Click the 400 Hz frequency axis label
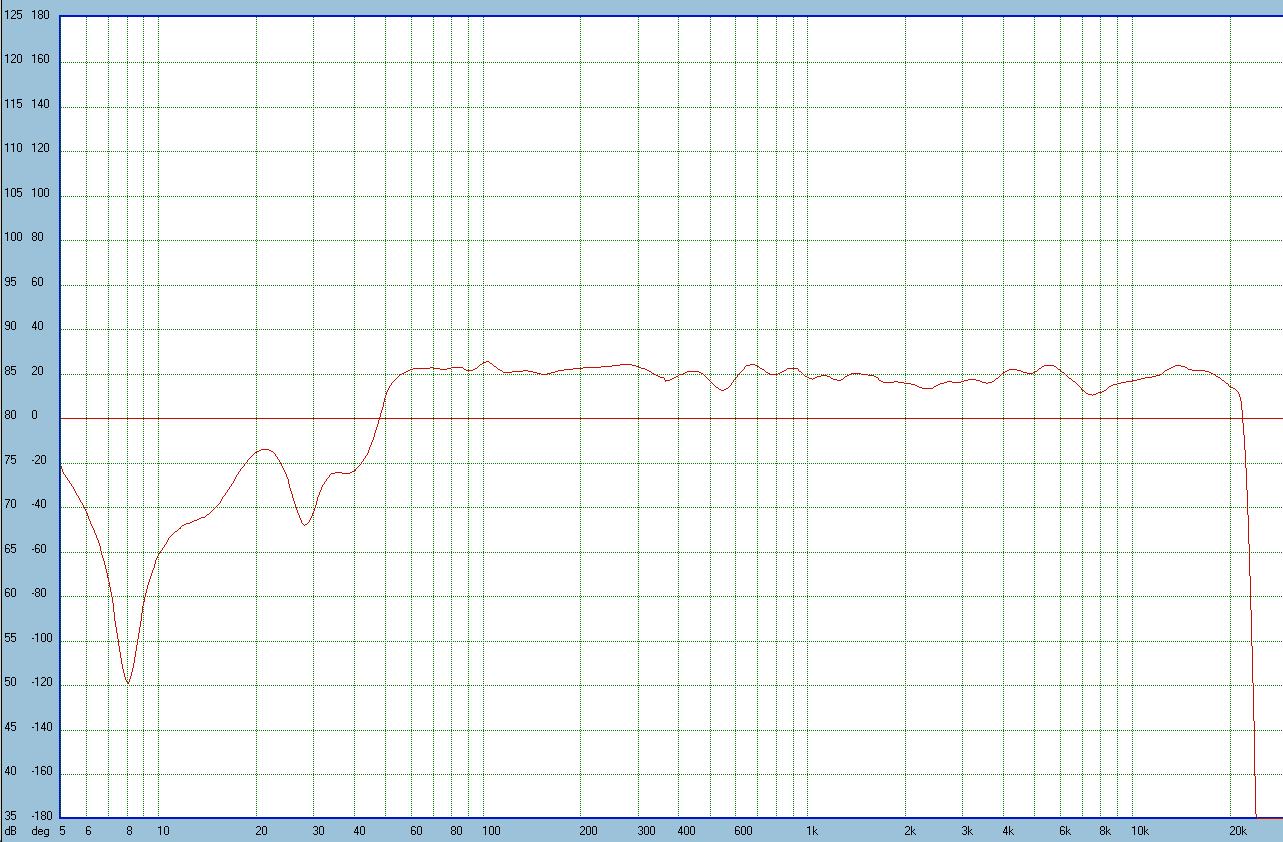This screenshot has width=1283, height=842. 686,831
